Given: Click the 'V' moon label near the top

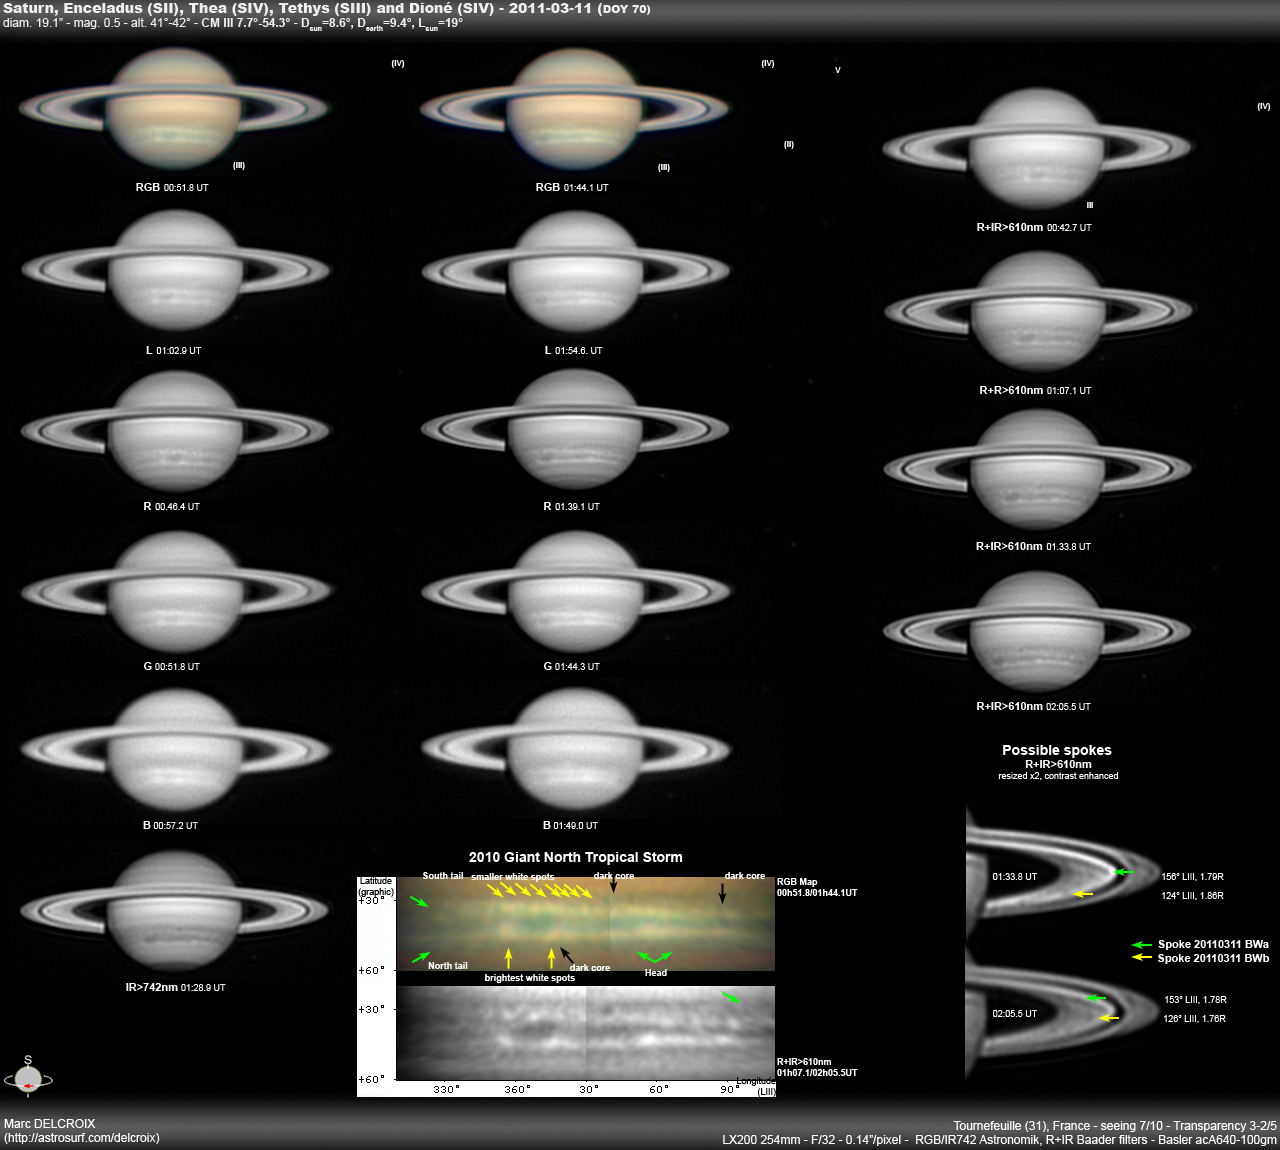Looking at the screenshot, I should click(x=838, y=70).
